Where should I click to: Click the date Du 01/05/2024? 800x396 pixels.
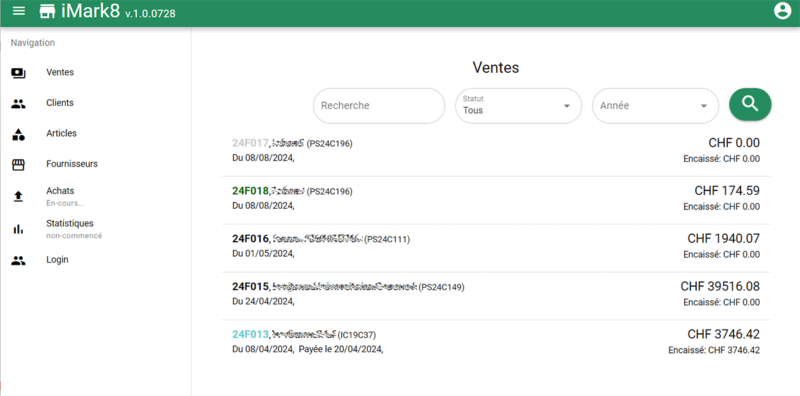[x=263, y=254]
